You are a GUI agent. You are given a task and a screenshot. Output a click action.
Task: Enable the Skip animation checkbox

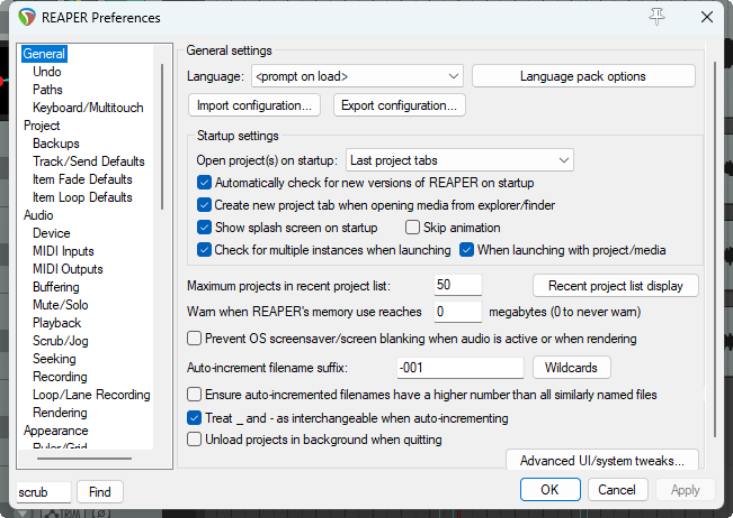point(412,227)
